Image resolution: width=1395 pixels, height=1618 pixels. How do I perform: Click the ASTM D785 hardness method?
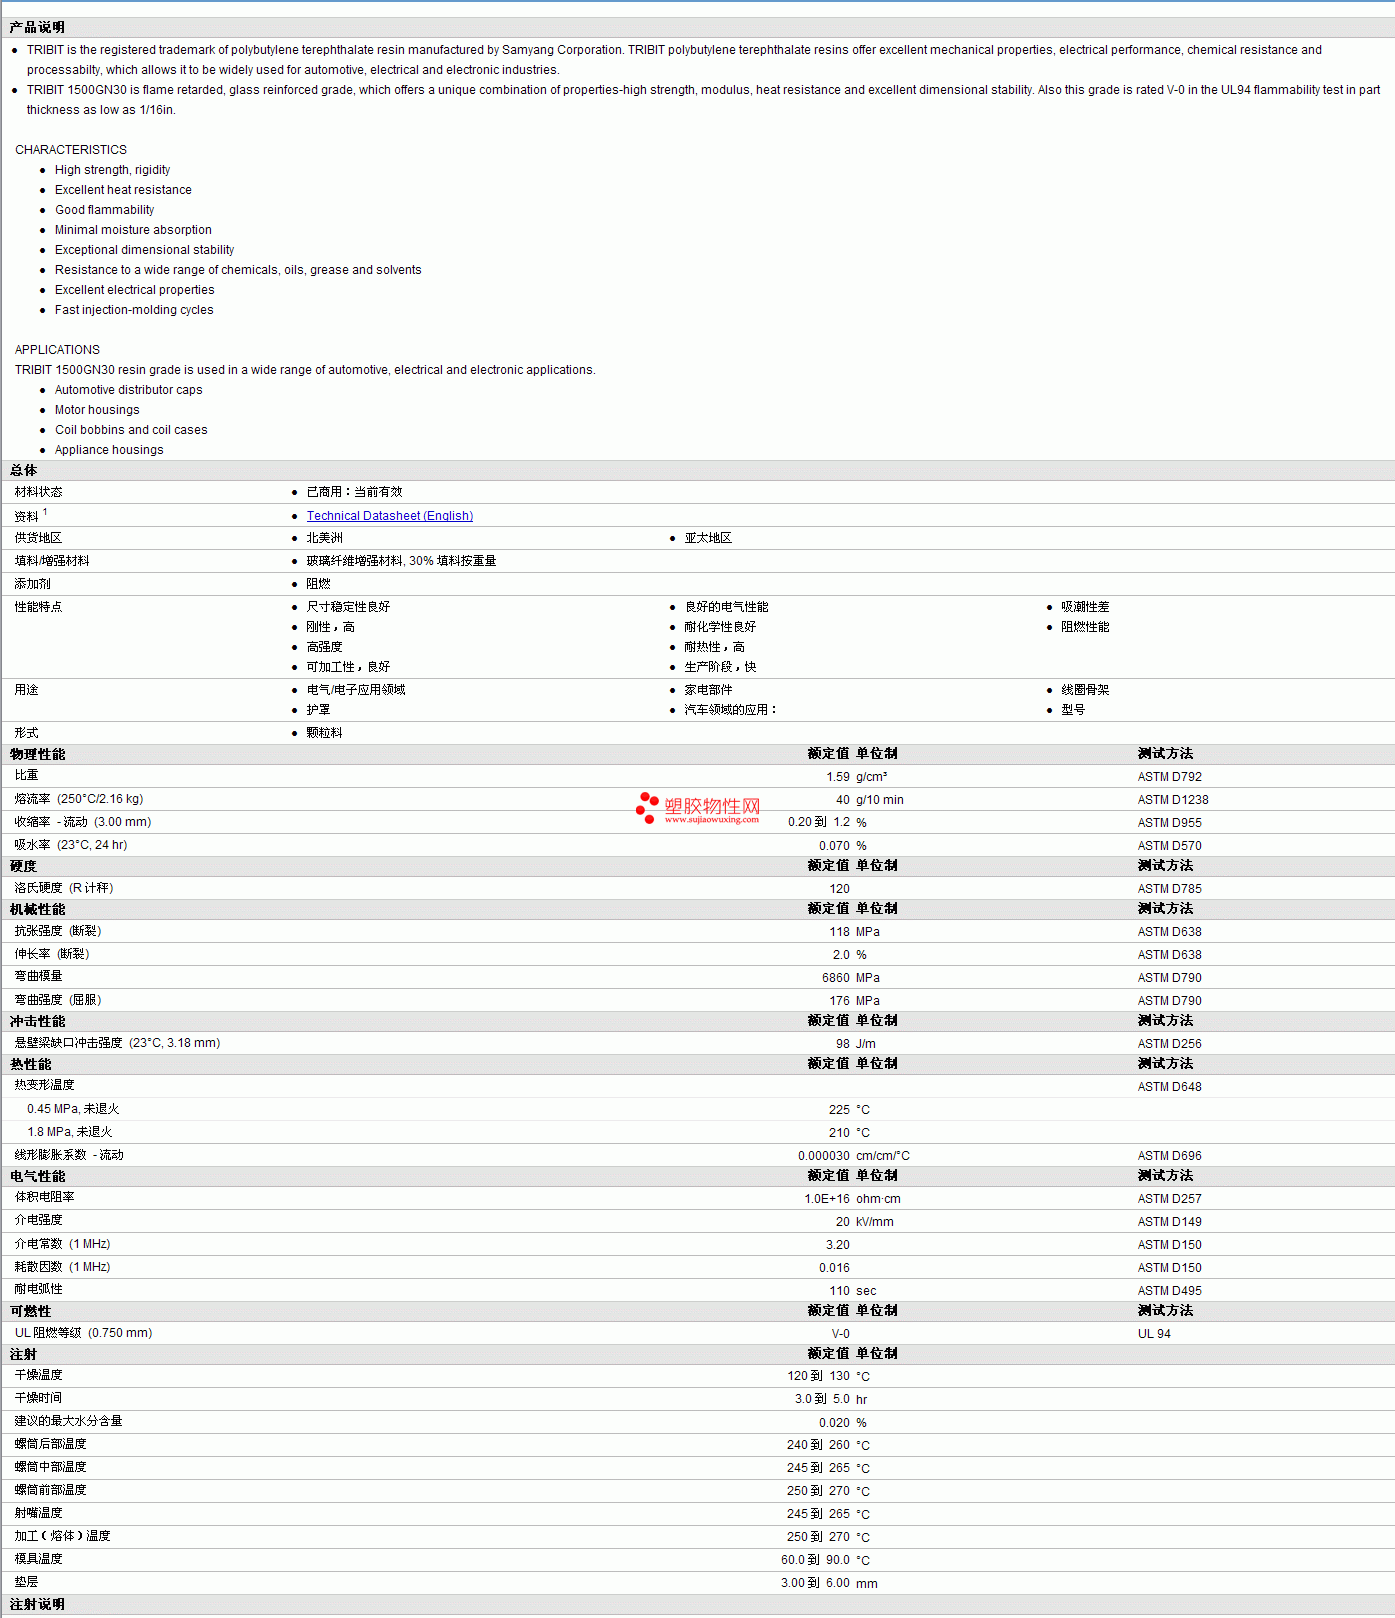click(1169, 889)
